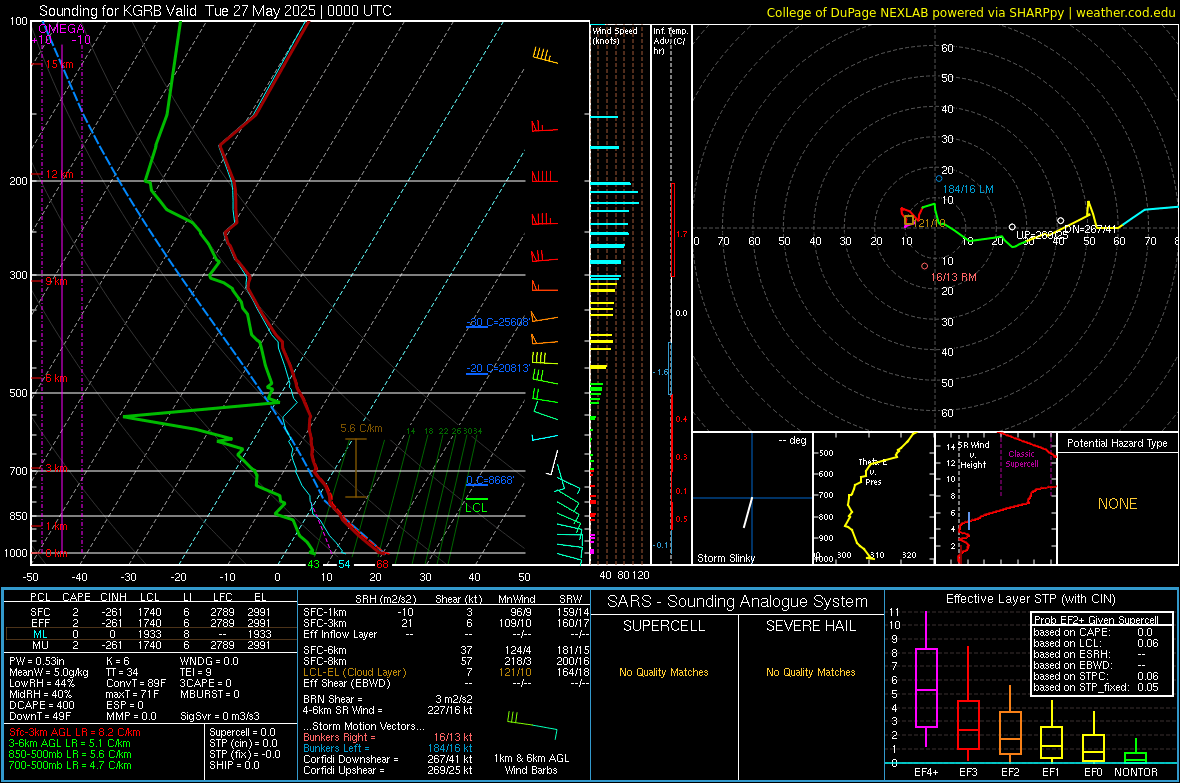Screen dimensions: 1180x783
Task: Click the 184/16 LM hodograph marker label
Action: (968, 190)
